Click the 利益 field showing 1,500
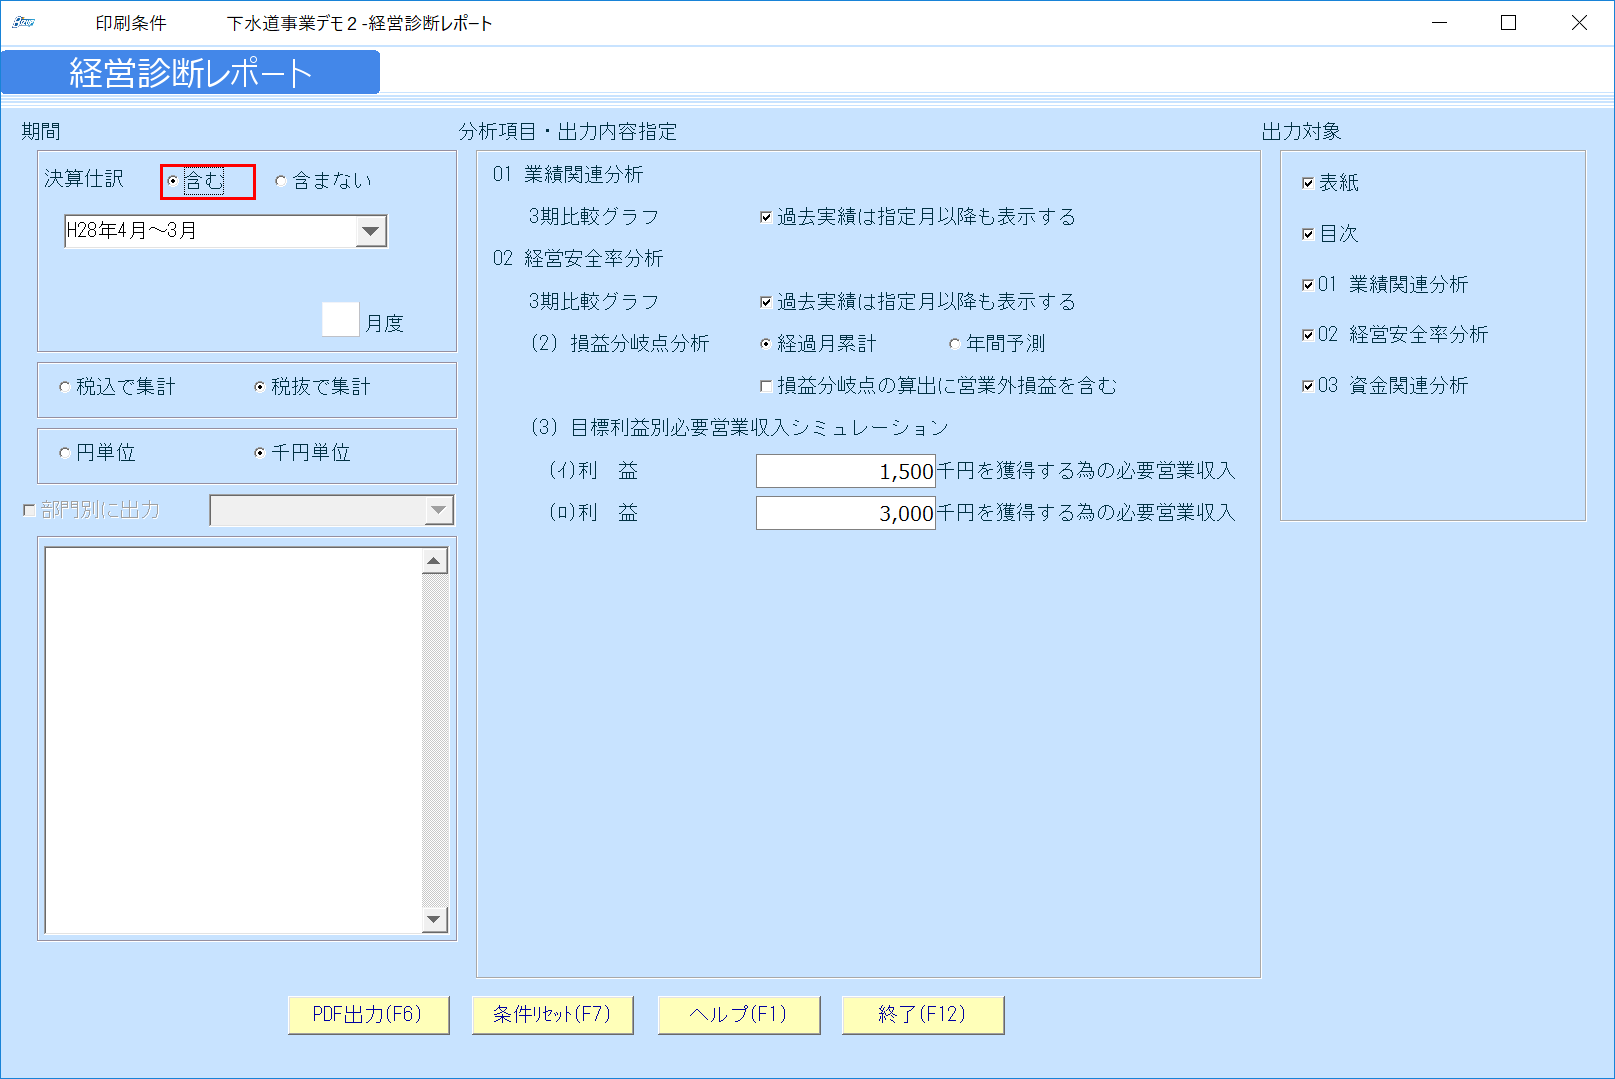This screenshot has height=1079, width=1615. click(x=845, y=471)
